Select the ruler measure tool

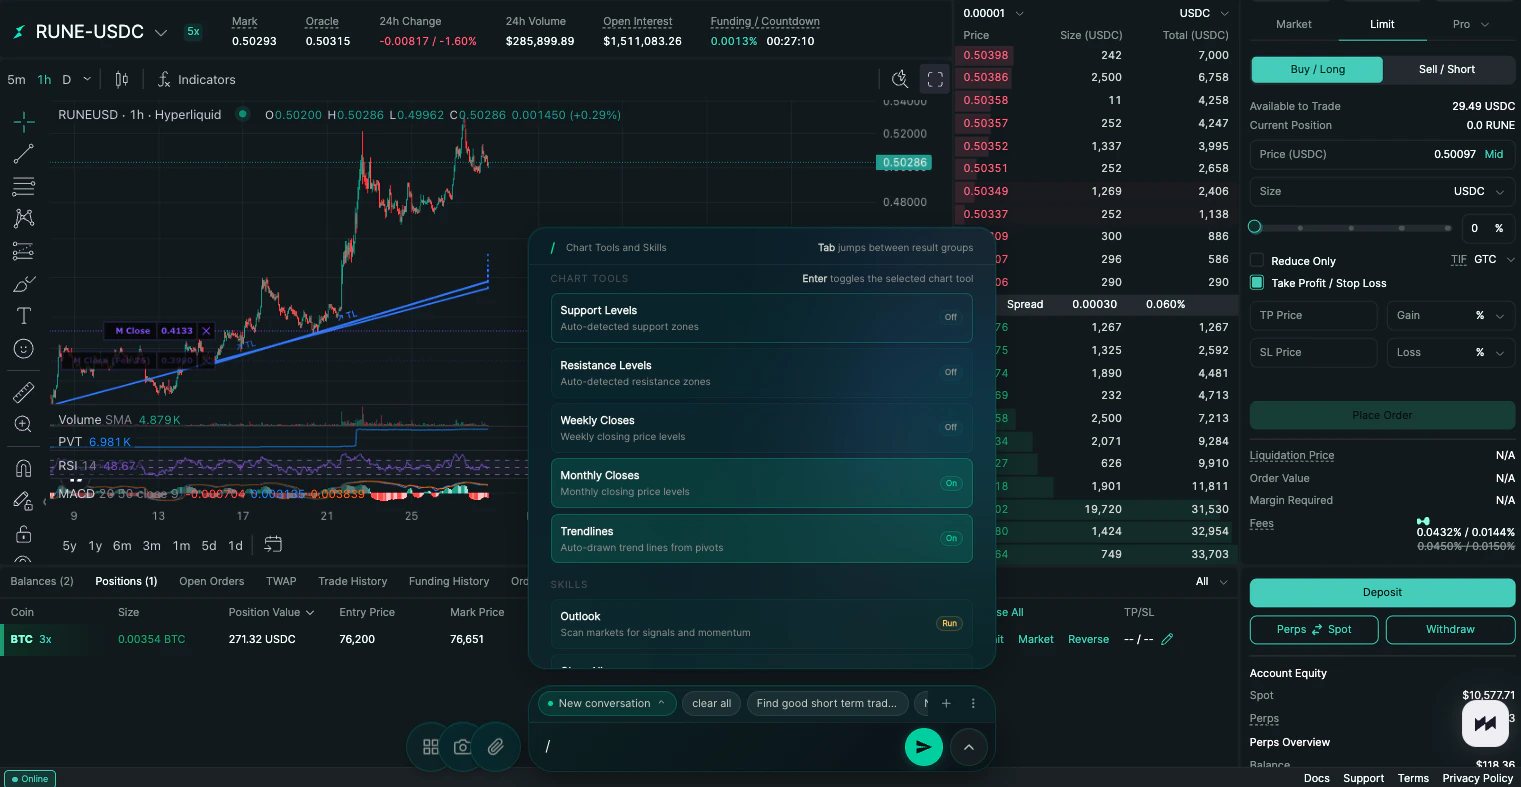coord(24,392)
